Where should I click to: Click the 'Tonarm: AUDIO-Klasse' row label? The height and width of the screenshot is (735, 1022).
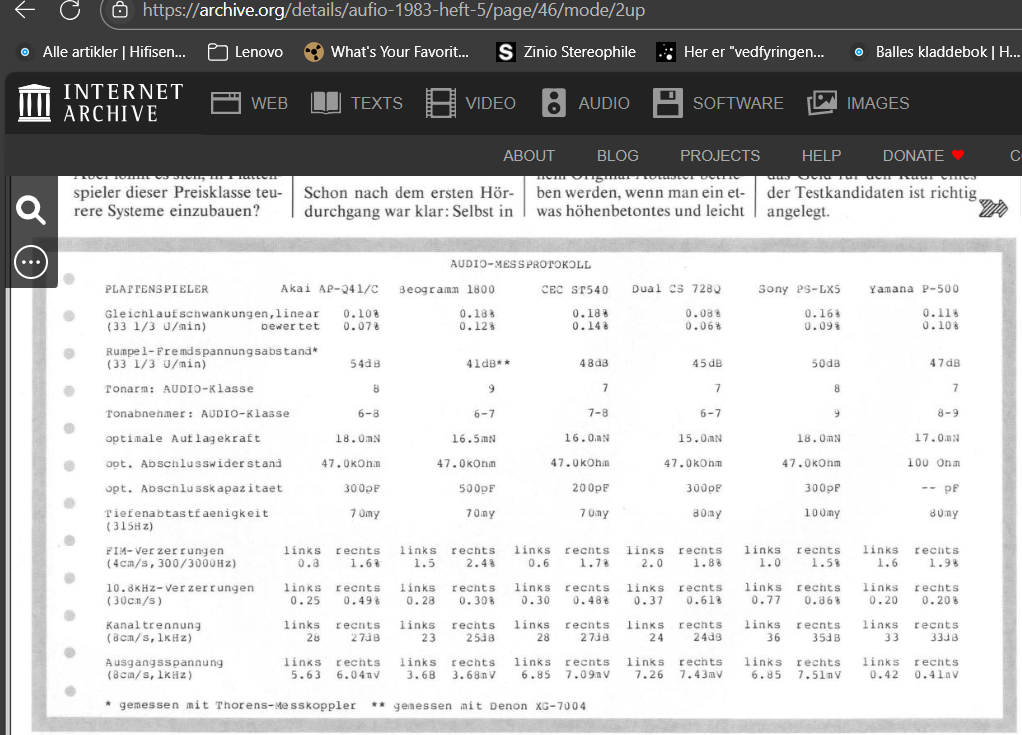click(179, 388)
